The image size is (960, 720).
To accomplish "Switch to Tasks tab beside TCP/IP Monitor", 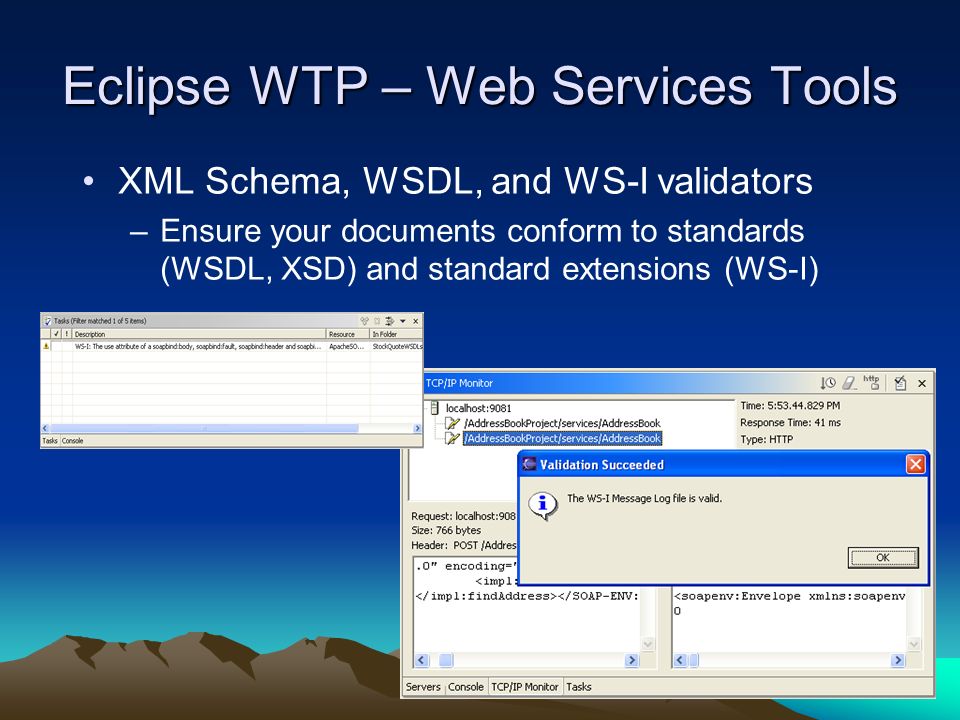I will tap(579, 687).
